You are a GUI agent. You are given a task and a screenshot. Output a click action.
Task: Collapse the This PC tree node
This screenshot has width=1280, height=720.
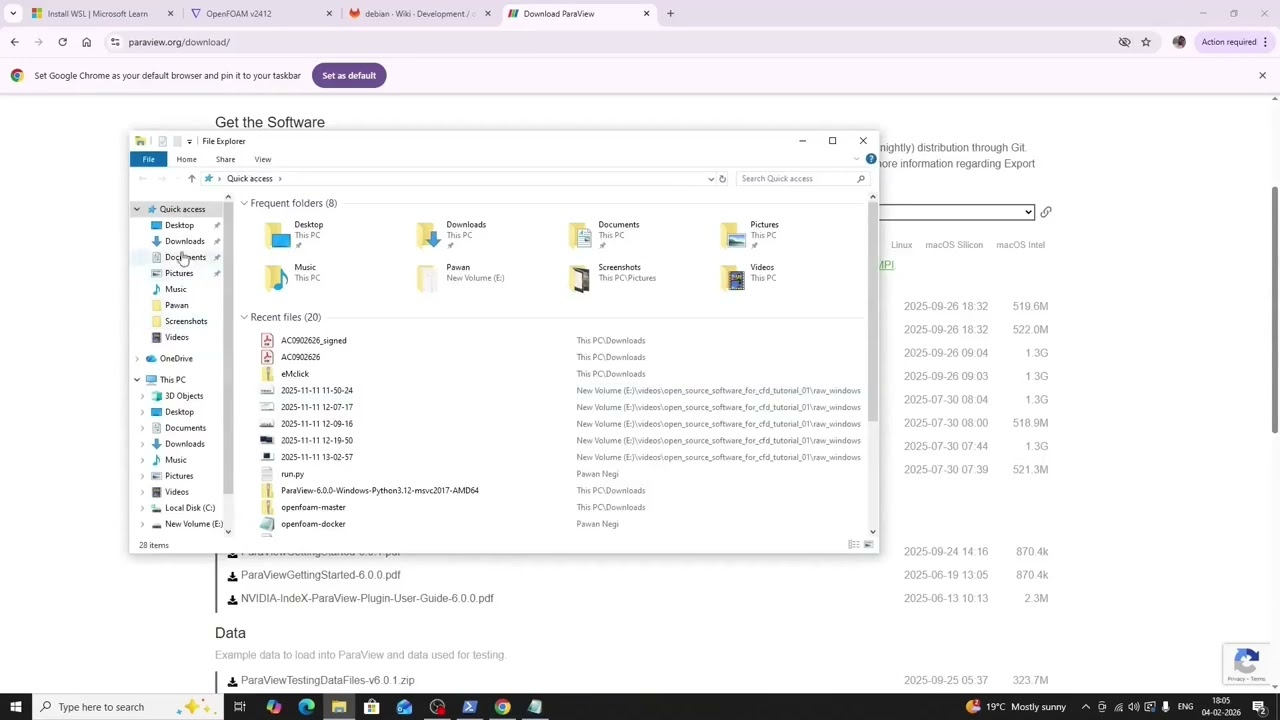click(x=137, y=380)
